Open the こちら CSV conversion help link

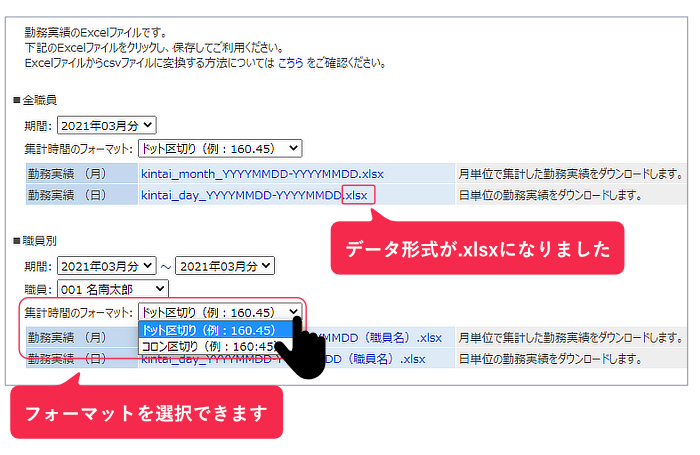point(293,63)
